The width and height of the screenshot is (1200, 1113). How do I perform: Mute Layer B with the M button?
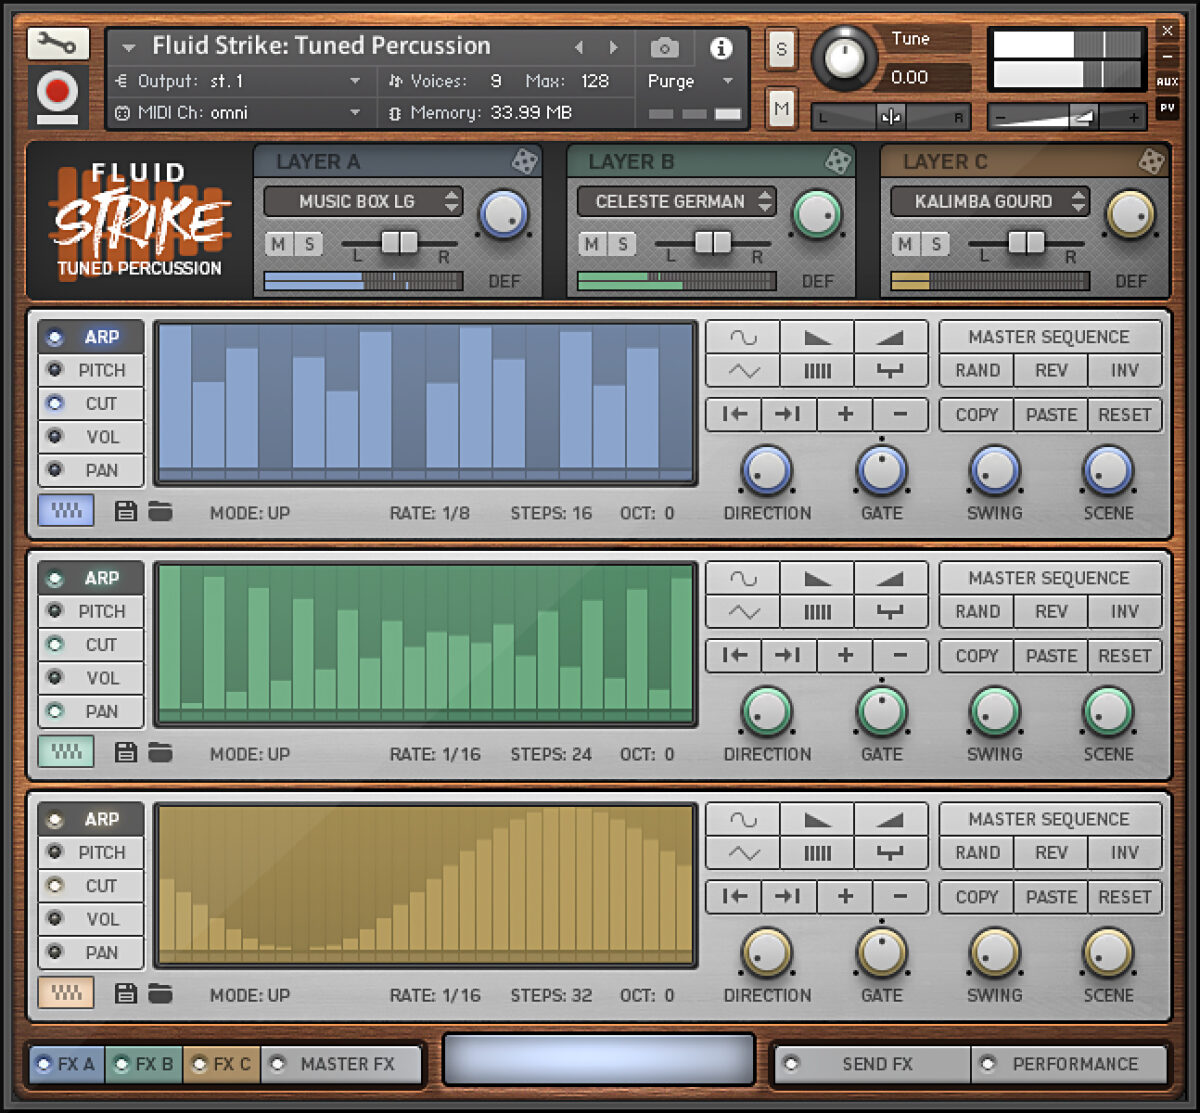(592, 243)
